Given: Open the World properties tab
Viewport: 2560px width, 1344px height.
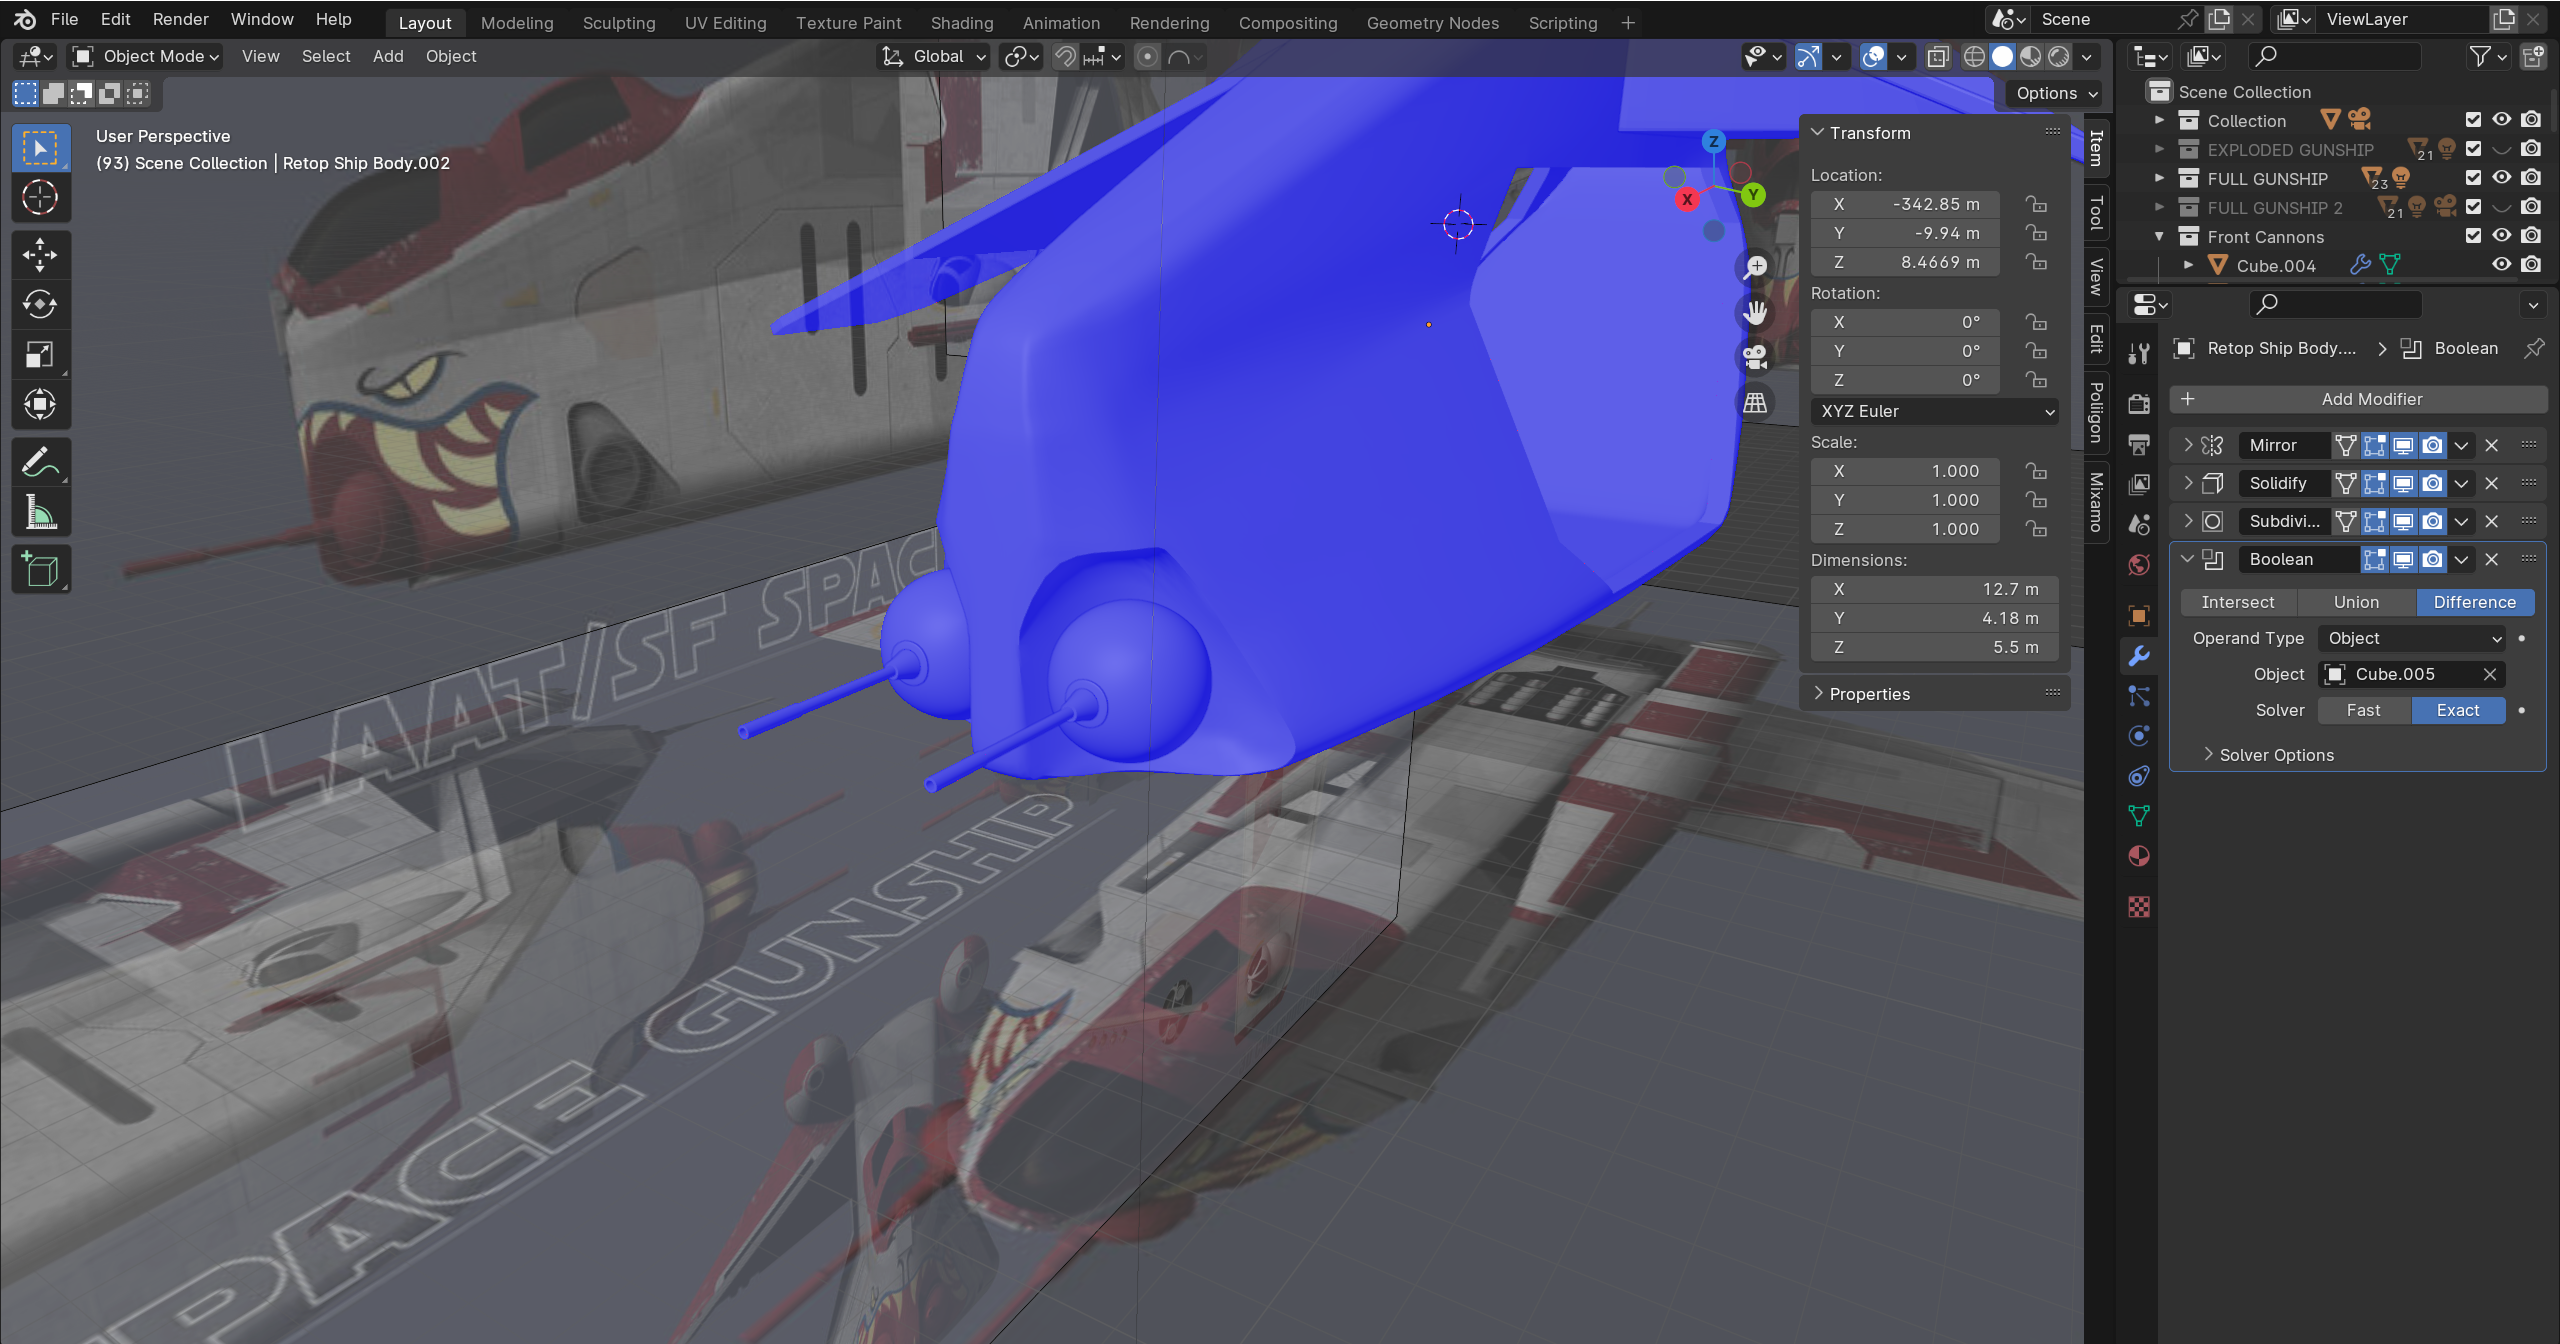Looking at the screenshot, I should coord(2139,565).
